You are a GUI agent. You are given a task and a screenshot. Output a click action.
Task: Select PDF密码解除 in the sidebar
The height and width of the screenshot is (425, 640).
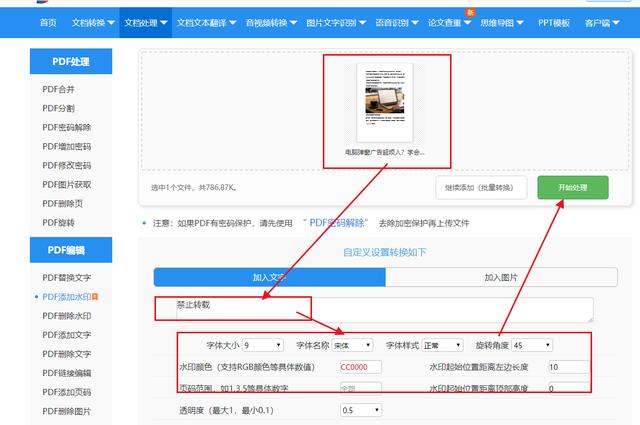pos(67,127)
